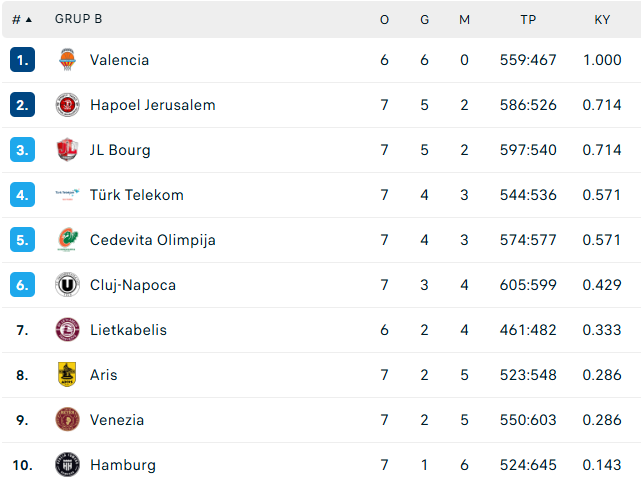Click the Hamburg team logo
Screen dimensions: 641x482
67,464
